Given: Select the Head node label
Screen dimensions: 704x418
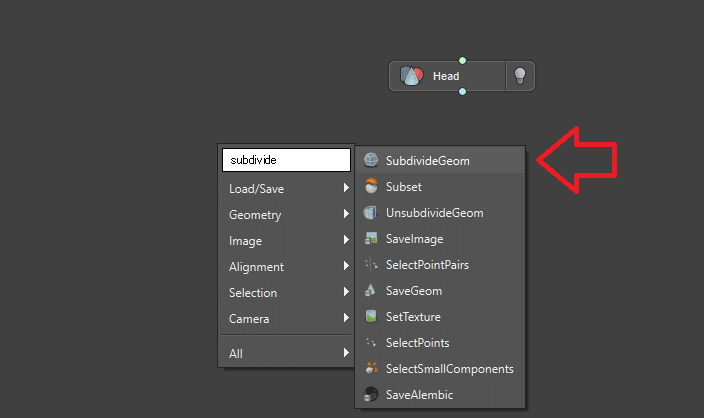Looking at the screenshot, I should pos(446,76).
